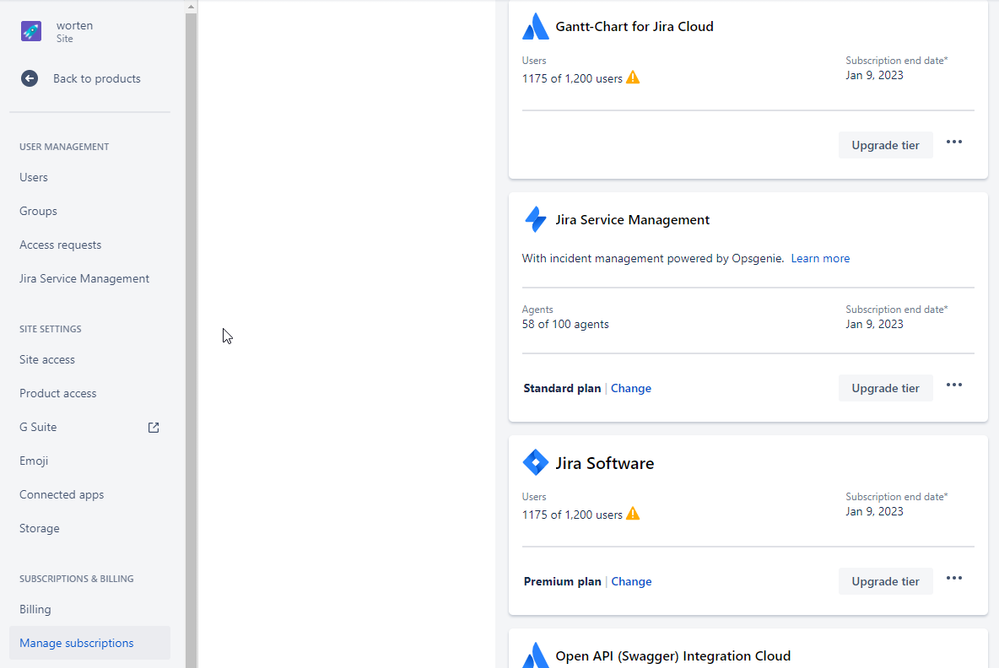This screenshot has width=999, height=668.
Task: Select Manage subscriptions in sidebar
Action: [90, 643]
